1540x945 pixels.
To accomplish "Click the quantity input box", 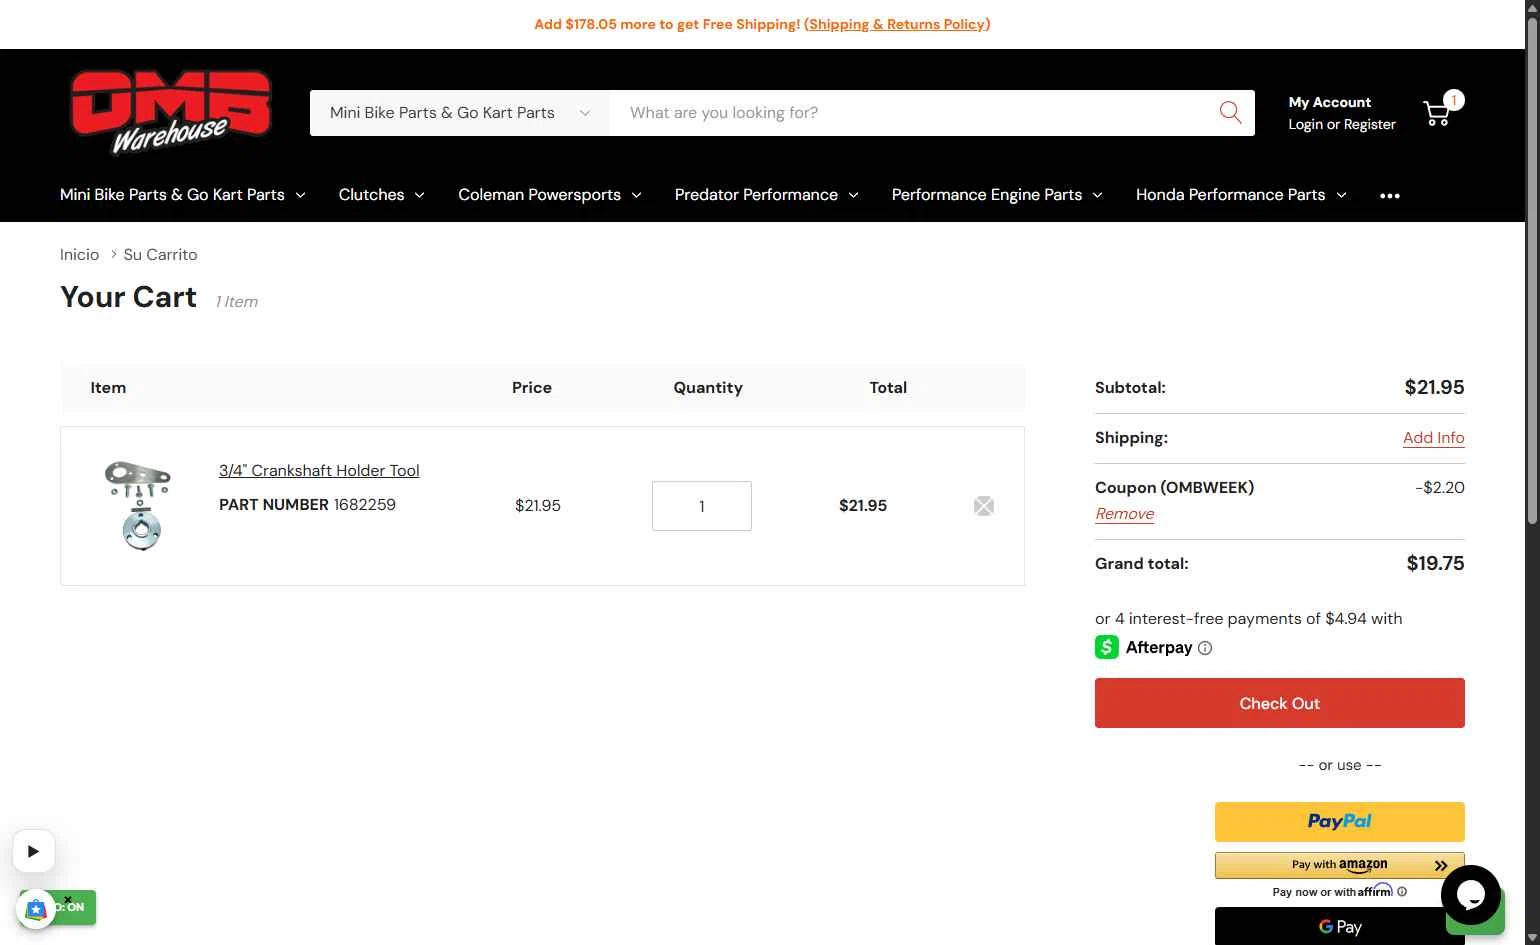I will point(702,506).
